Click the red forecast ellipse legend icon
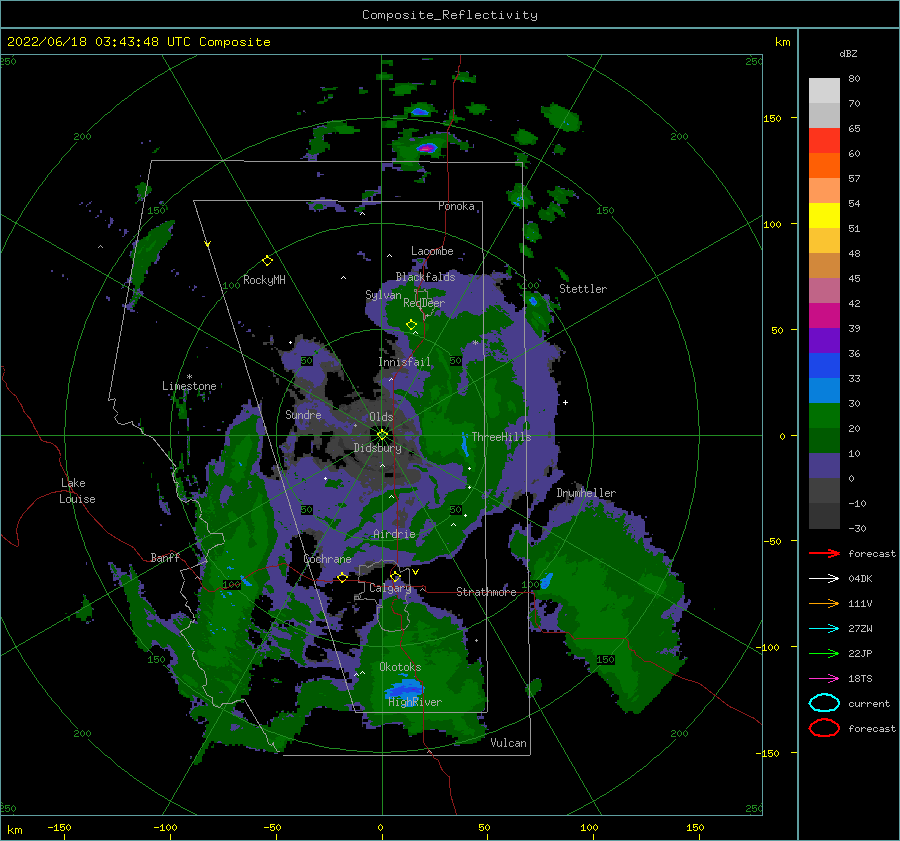900x841 pixels. tap(824, 728)
